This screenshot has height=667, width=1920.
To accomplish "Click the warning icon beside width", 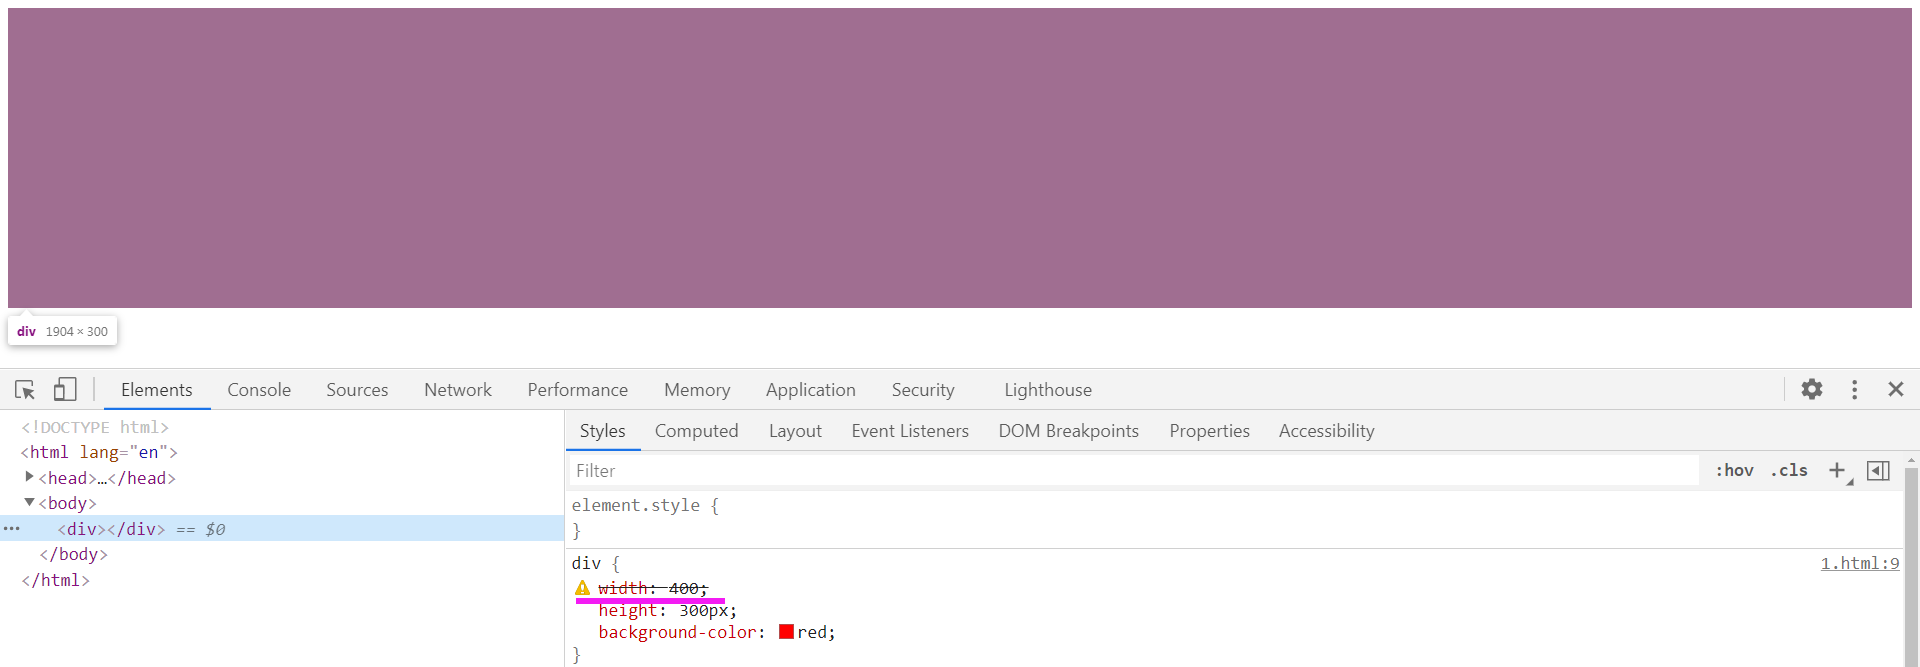I will click(582, 588).
